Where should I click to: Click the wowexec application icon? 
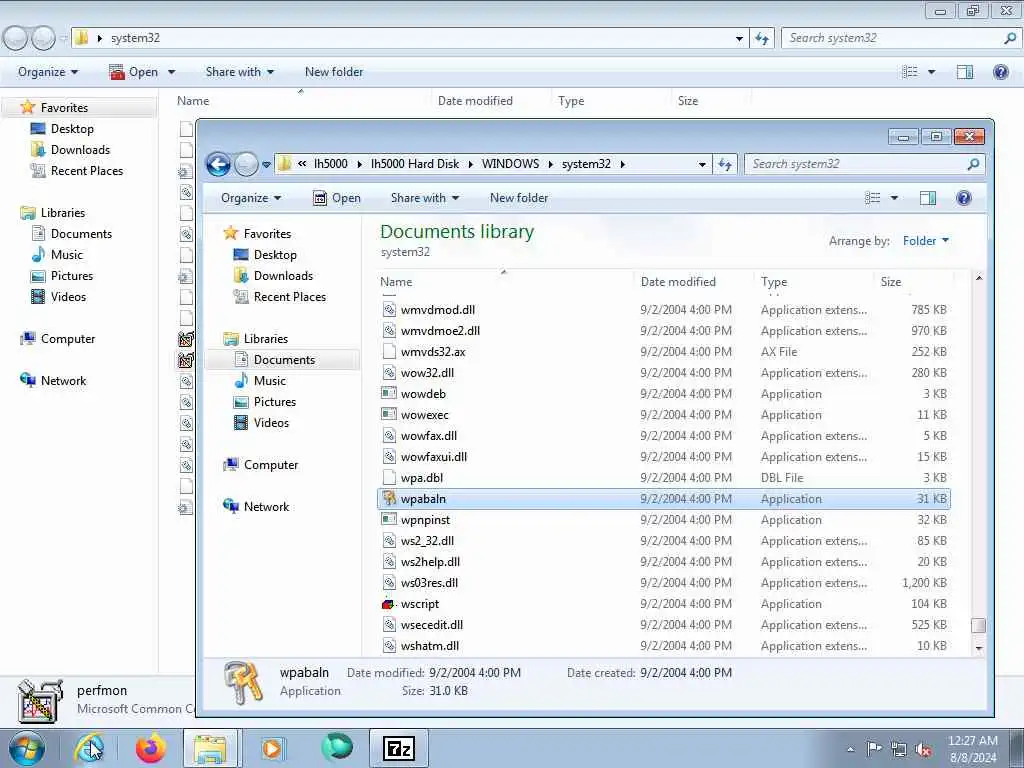(x=389, y=415)
